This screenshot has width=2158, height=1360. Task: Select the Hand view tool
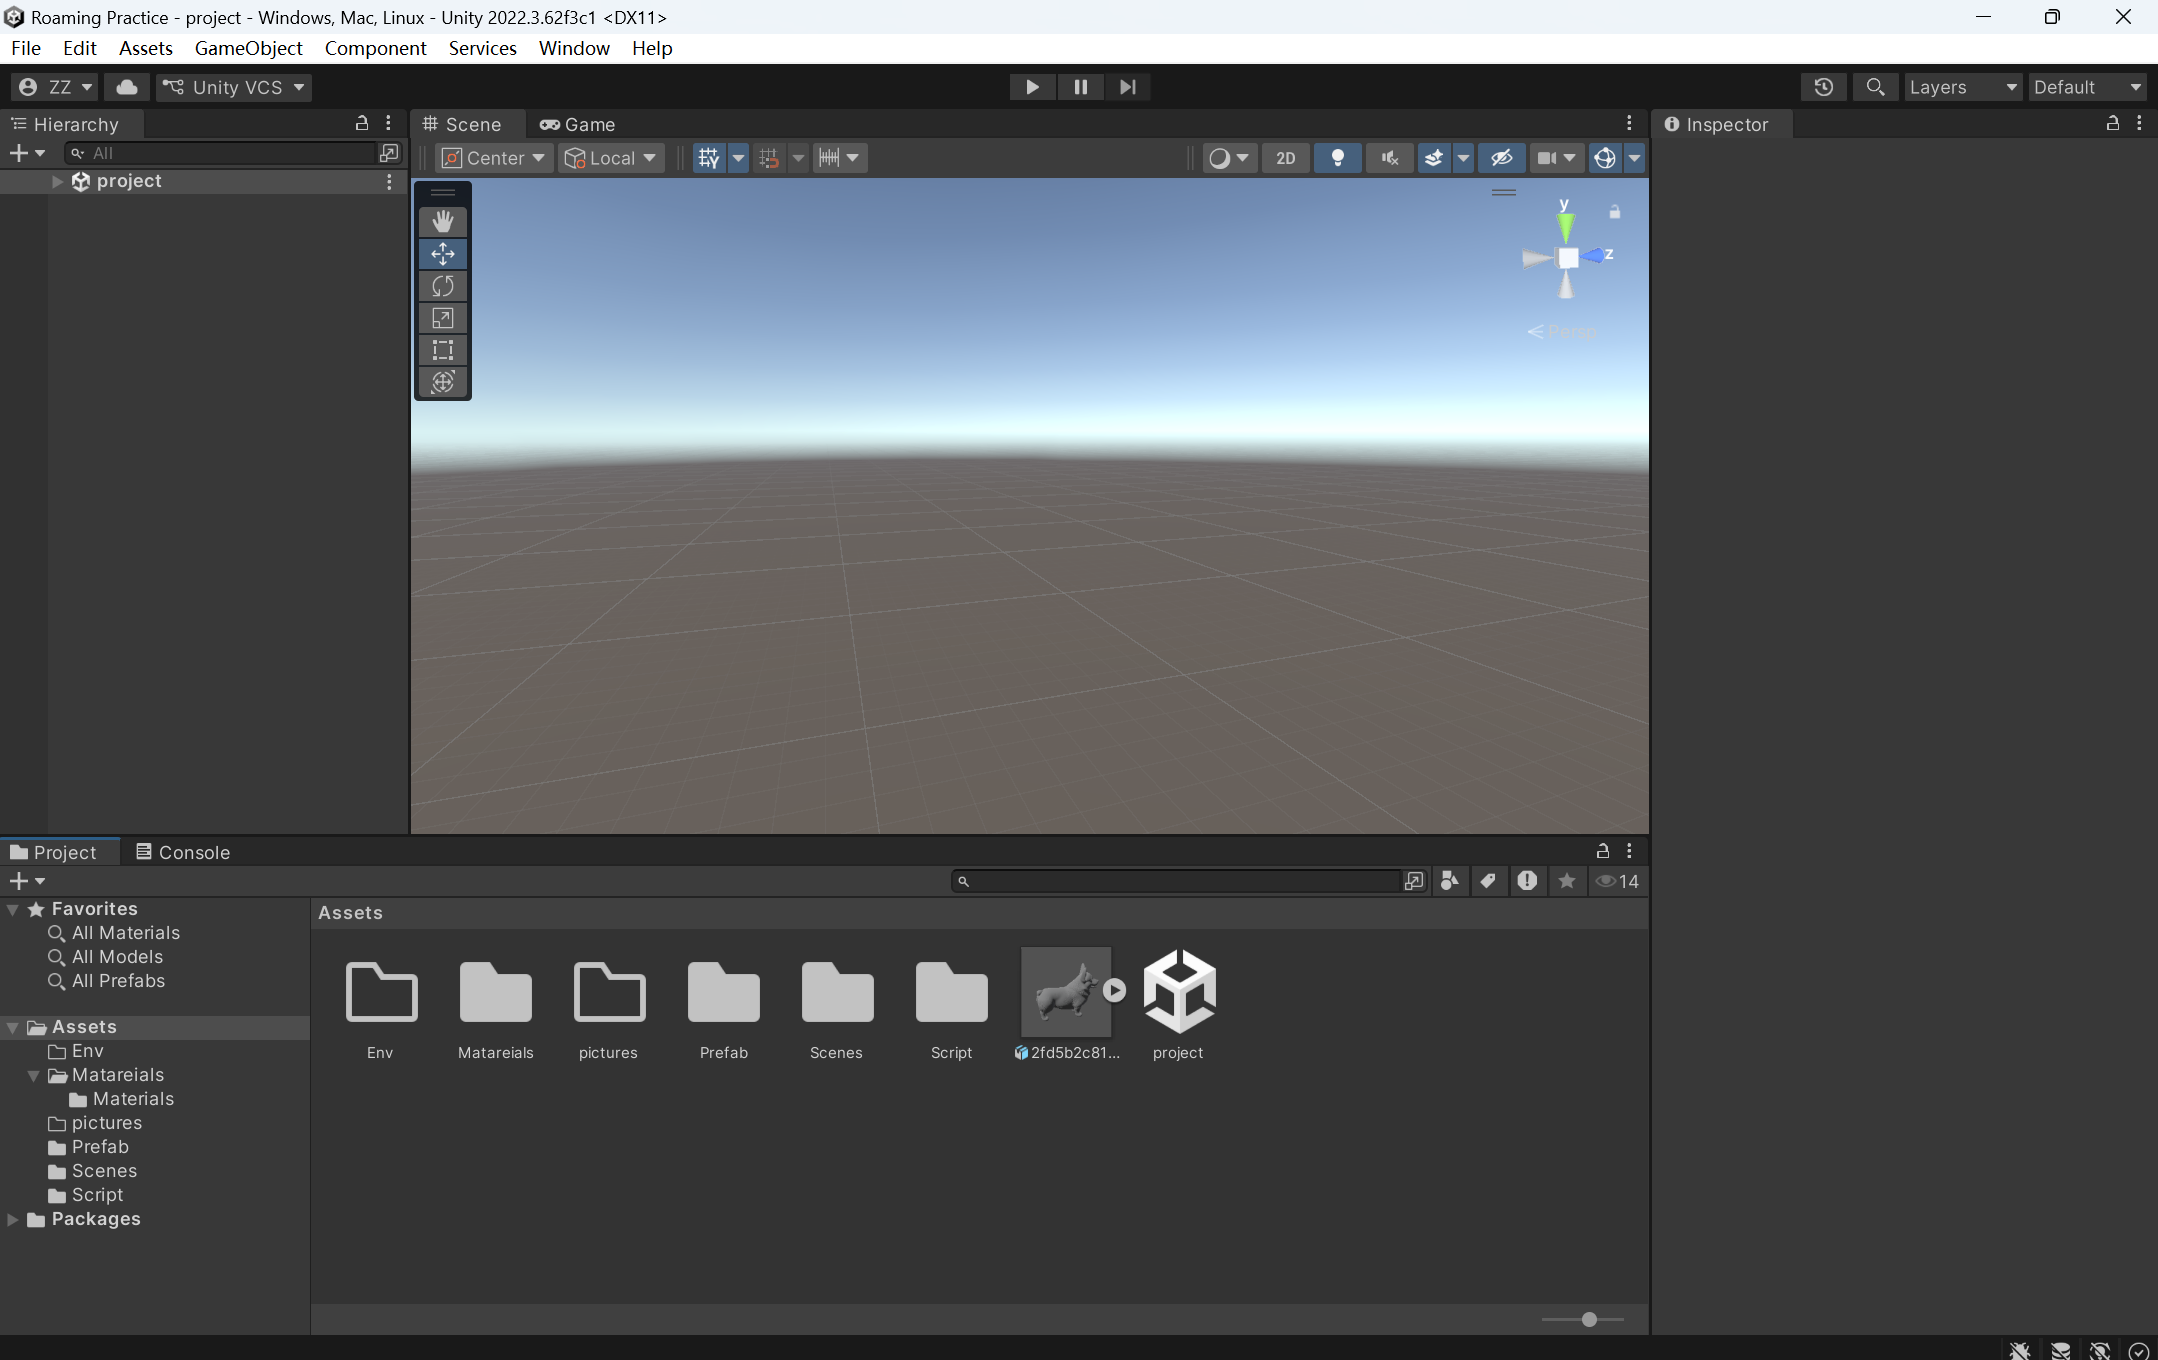pyautogui.click(x=443, y=222)
